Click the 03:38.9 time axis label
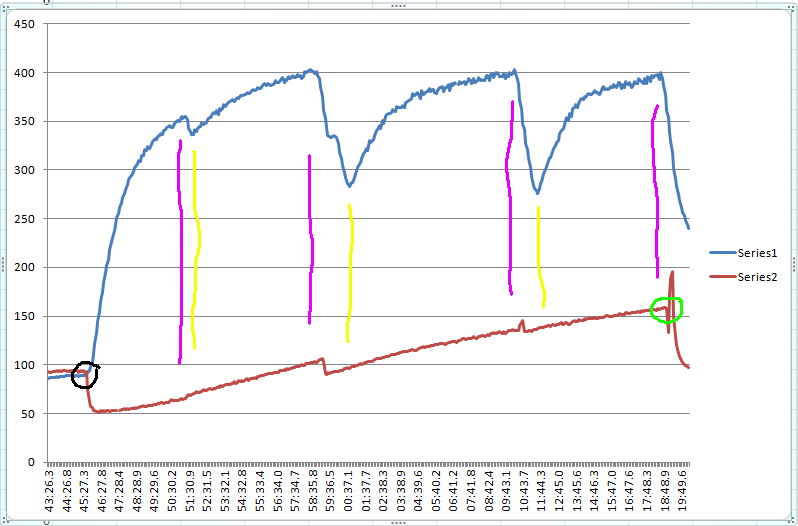 click(x=401, y=490)
